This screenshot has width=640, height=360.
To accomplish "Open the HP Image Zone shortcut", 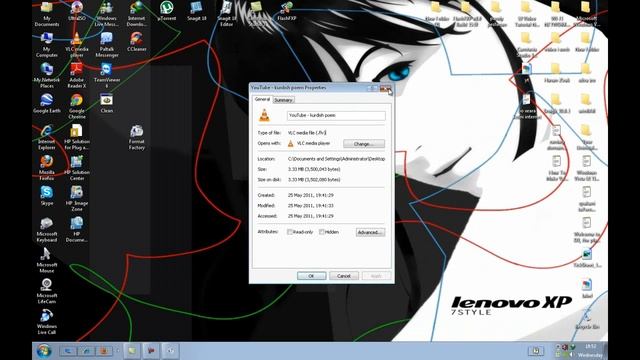I will [77, 199].
